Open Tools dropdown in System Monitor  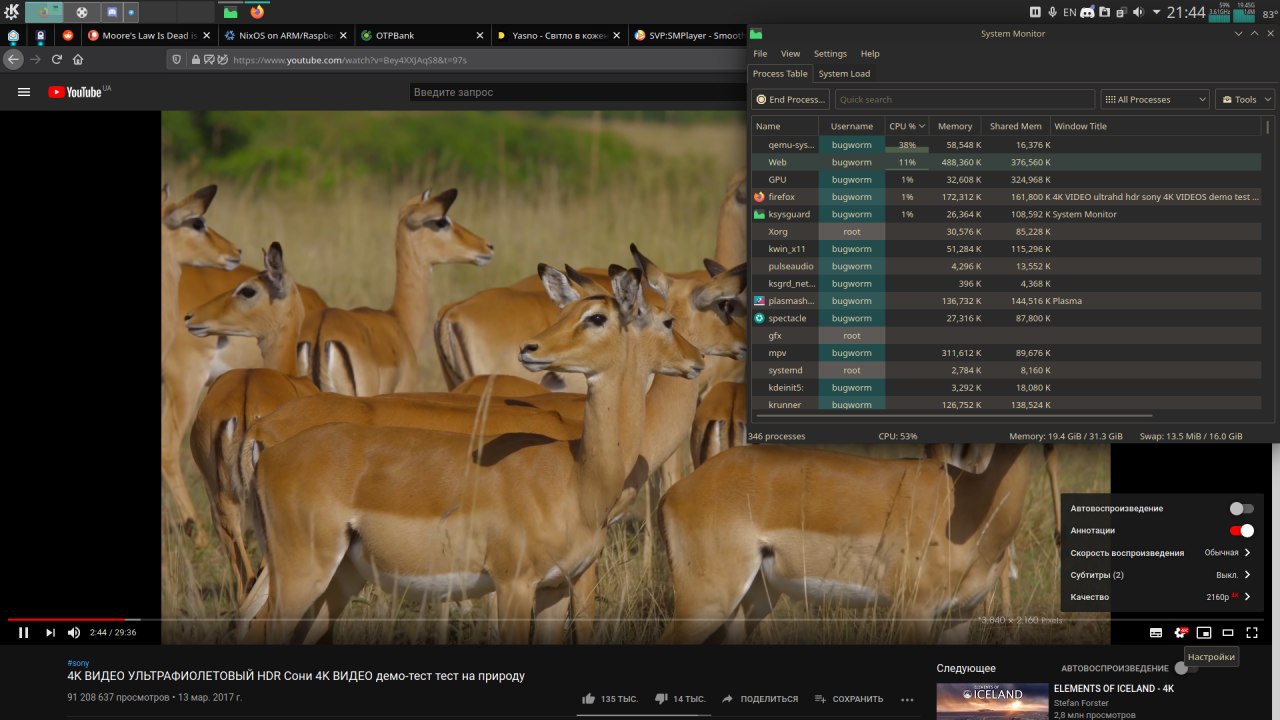point(1245,100)
